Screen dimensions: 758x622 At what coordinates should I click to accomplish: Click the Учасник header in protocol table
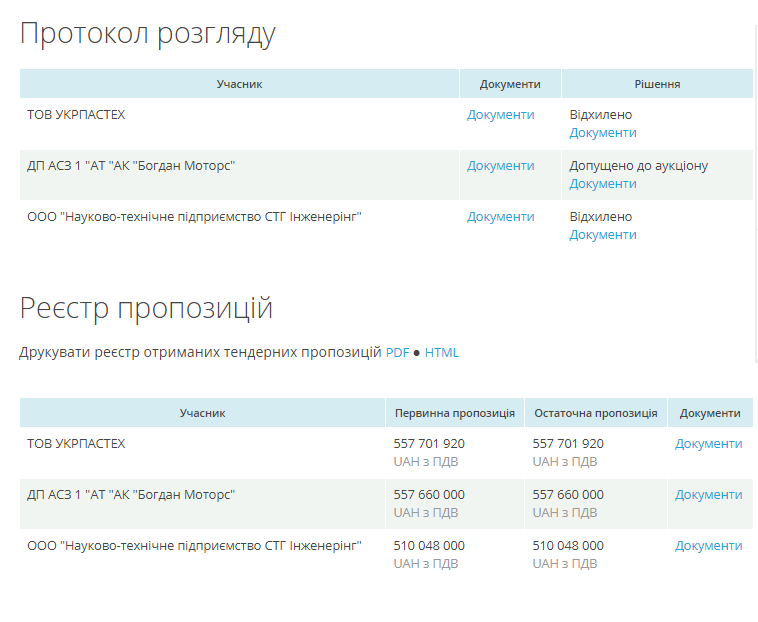click(239, 84)
